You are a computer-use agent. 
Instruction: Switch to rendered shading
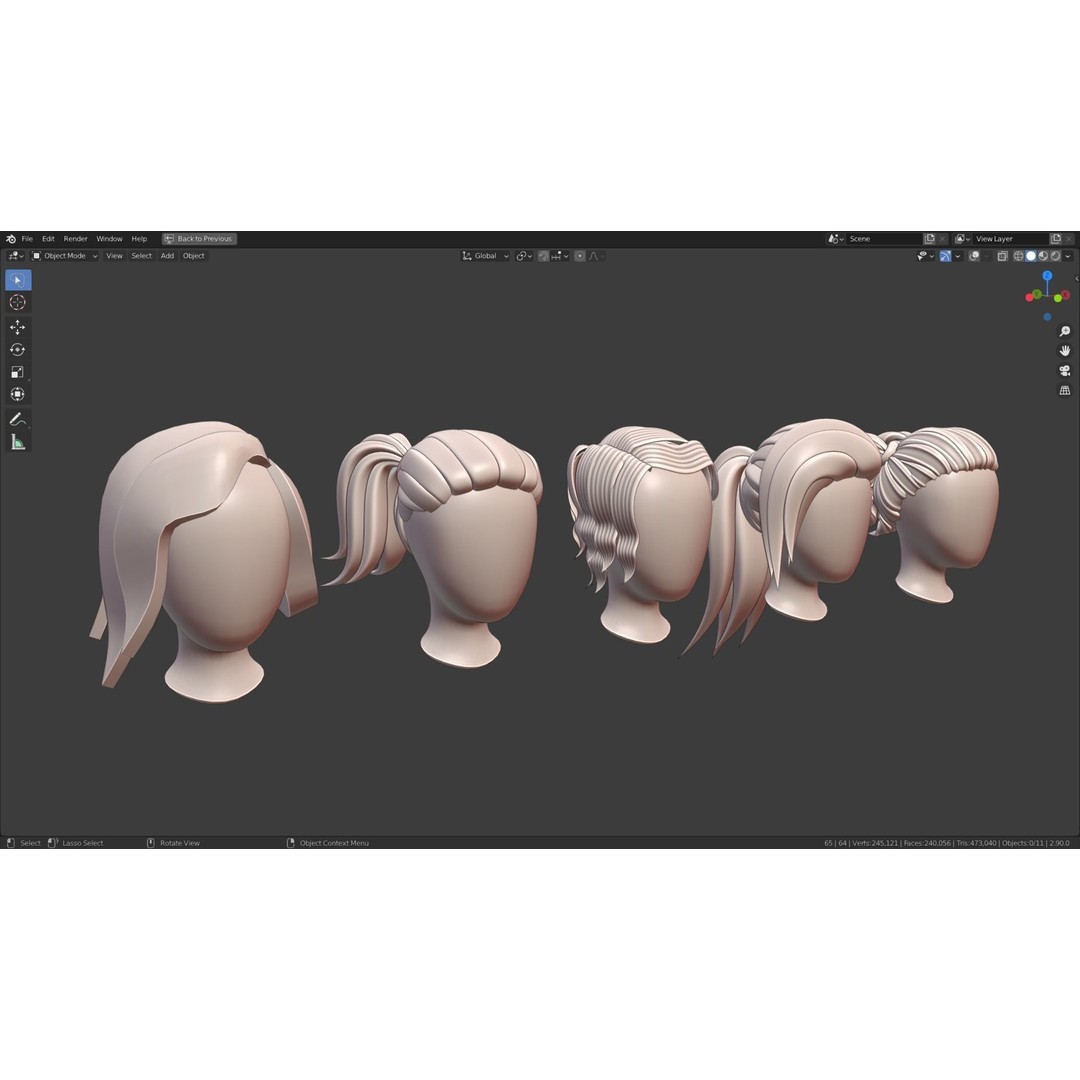coord(1056,256)
